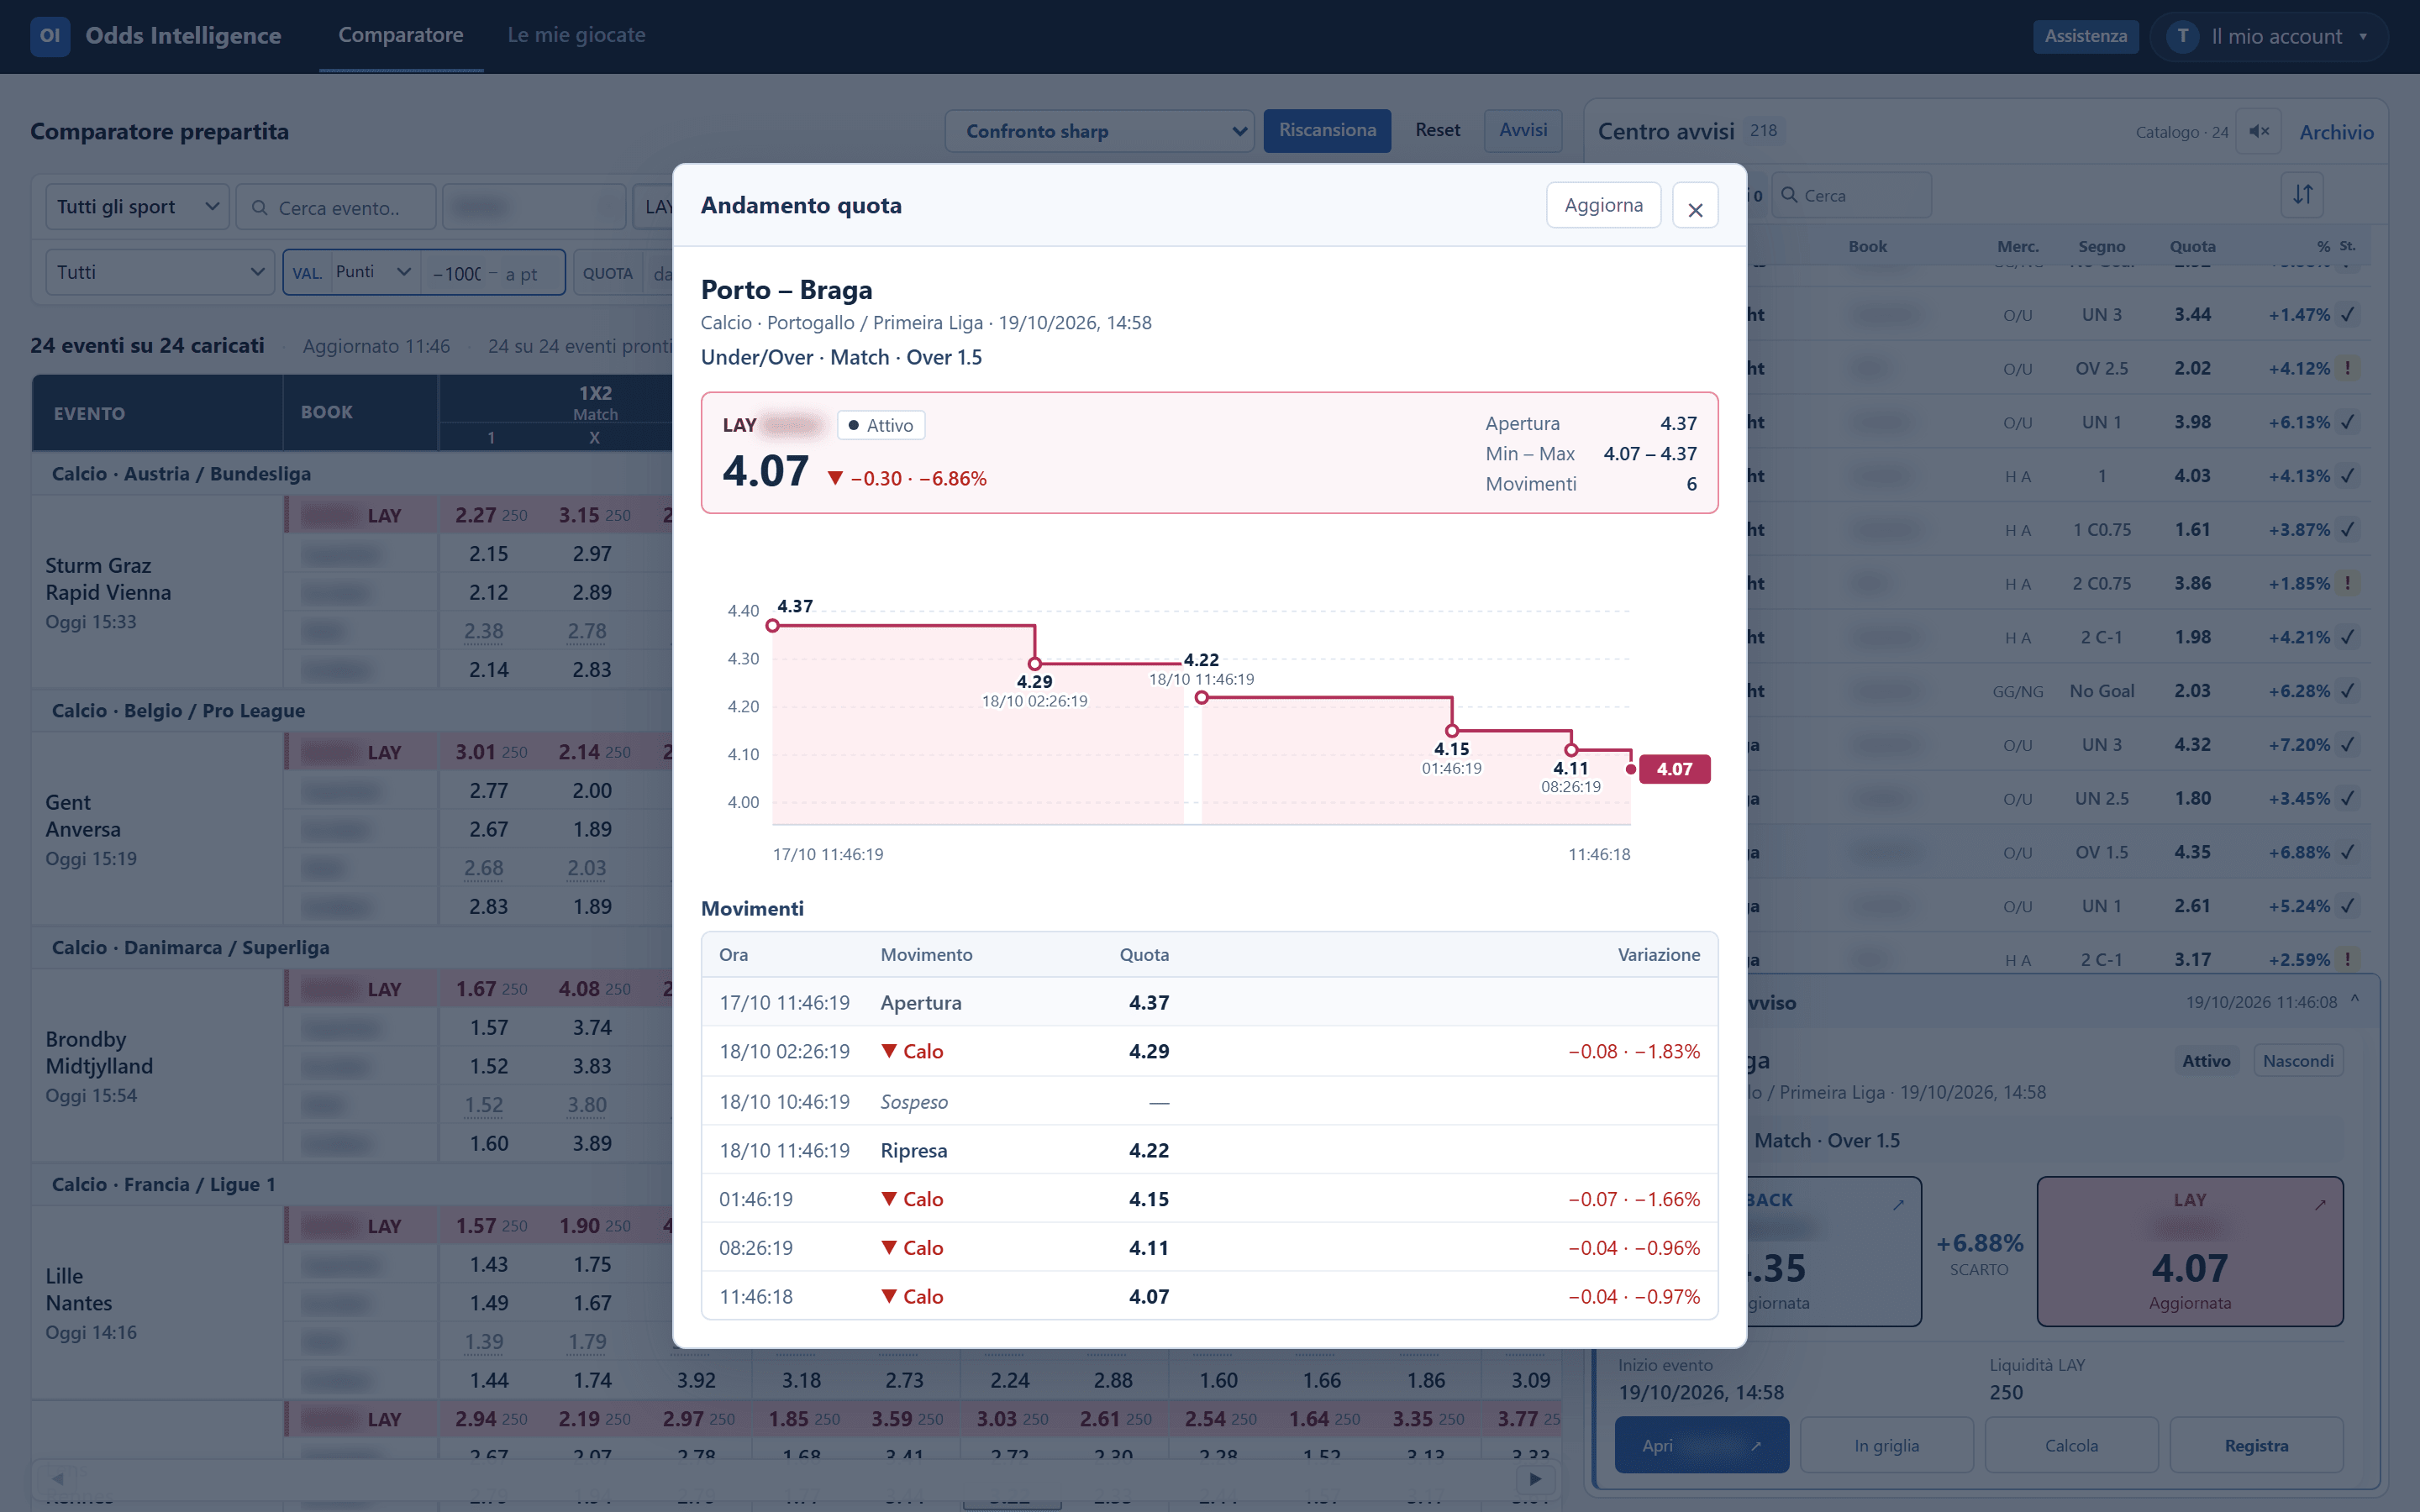This screenshot has width=2420, height=1512.
Task: Click the Reset button
Action: click(x=1437, y=131)
